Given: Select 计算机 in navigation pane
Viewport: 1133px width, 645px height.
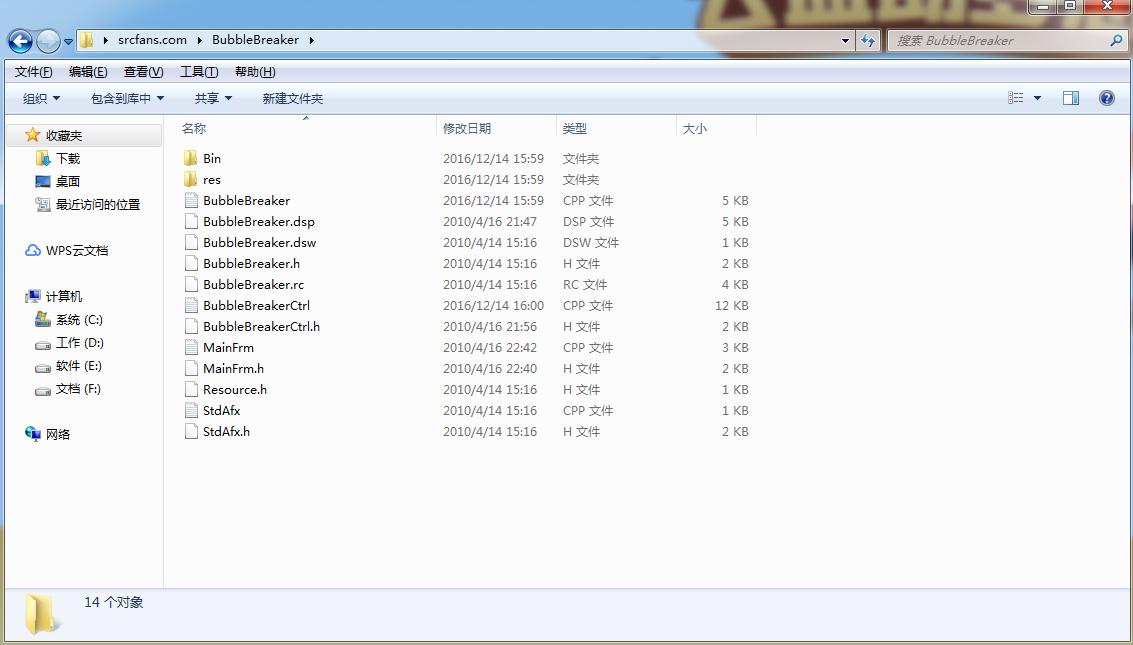Looking at the screenshot, I should tap(64, 296).
